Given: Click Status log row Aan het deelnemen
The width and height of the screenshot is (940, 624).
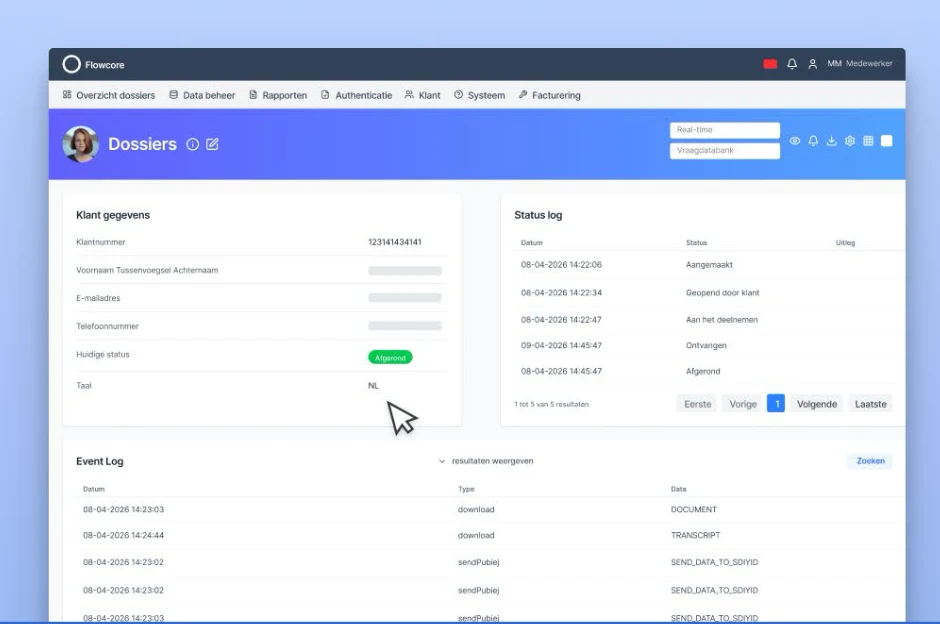Looking at the screenshot, I should tap(709, 319).
